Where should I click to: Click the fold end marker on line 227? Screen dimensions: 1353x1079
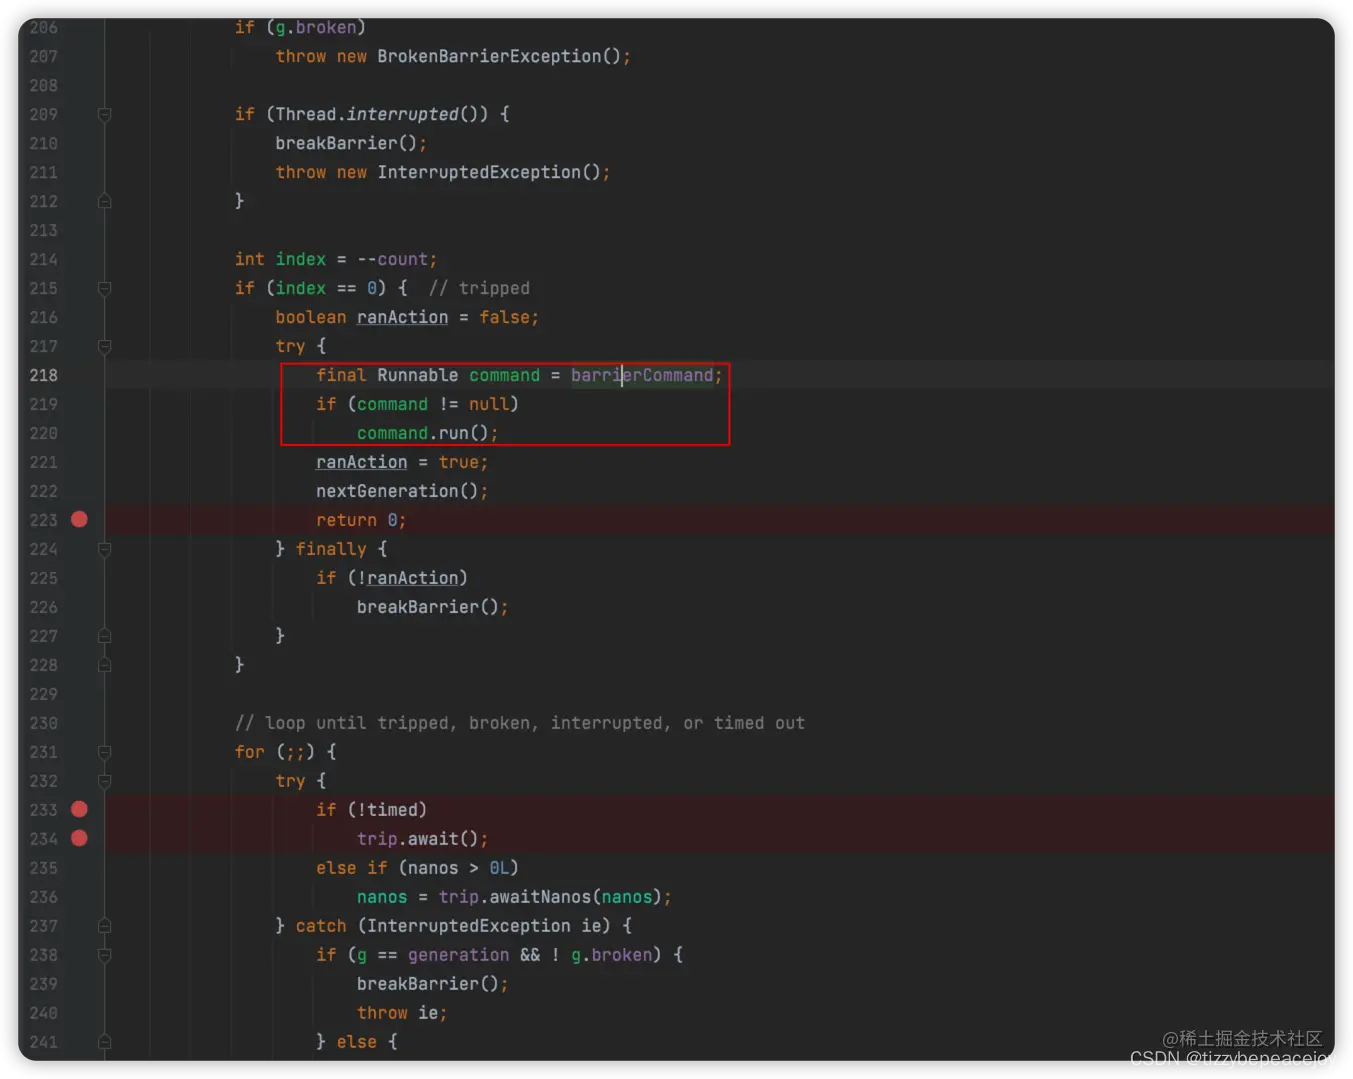click(x=104, y=636)
